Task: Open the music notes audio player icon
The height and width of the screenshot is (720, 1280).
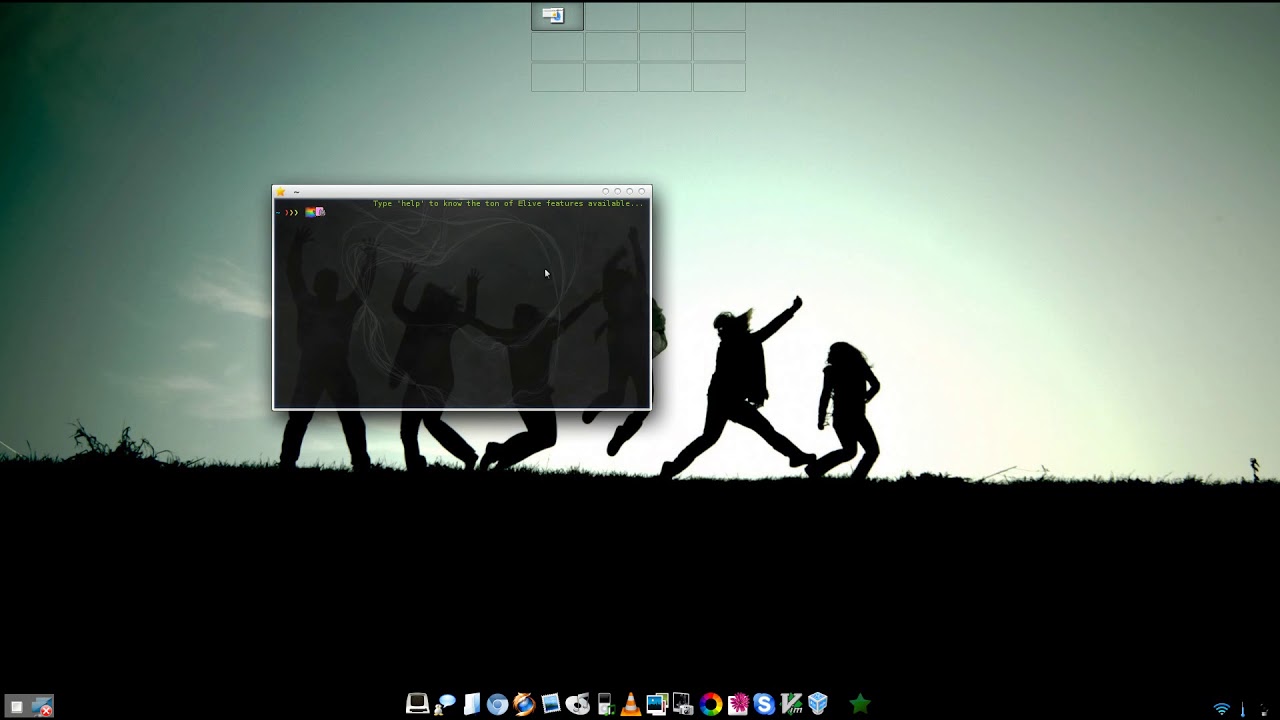Action: 577,704
